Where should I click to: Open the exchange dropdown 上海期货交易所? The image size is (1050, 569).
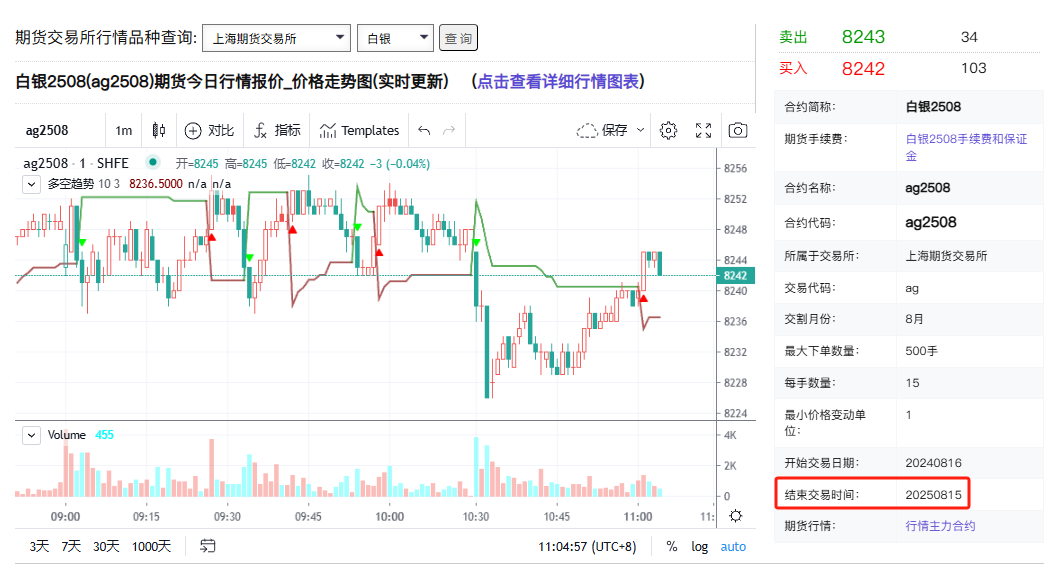(x=275, y=38)
